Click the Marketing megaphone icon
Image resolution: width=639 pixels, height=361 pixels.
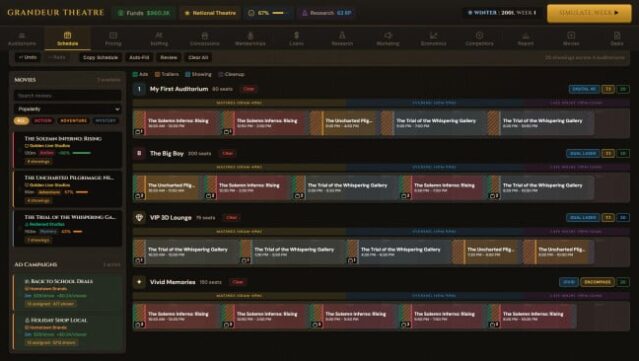coord(388,35)
